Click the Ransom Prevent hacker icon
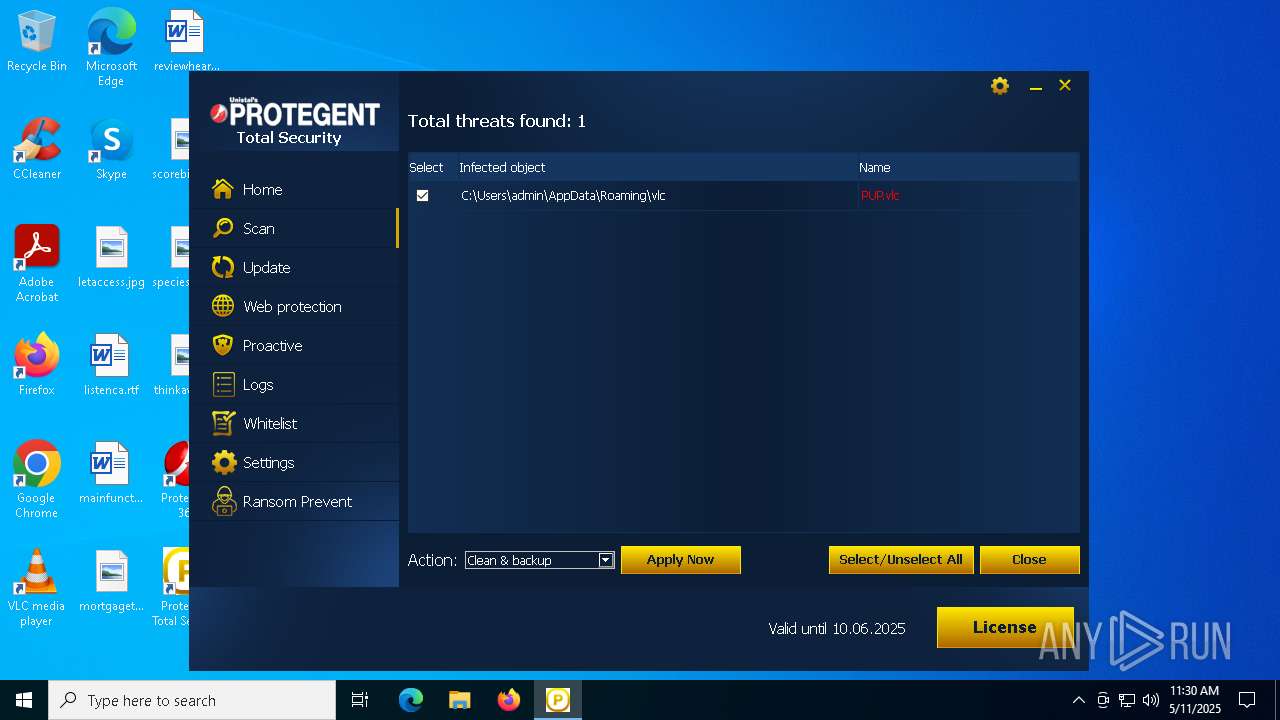Image resolution: width=1280 pixels, height=720 pixels. coord(224,501)
